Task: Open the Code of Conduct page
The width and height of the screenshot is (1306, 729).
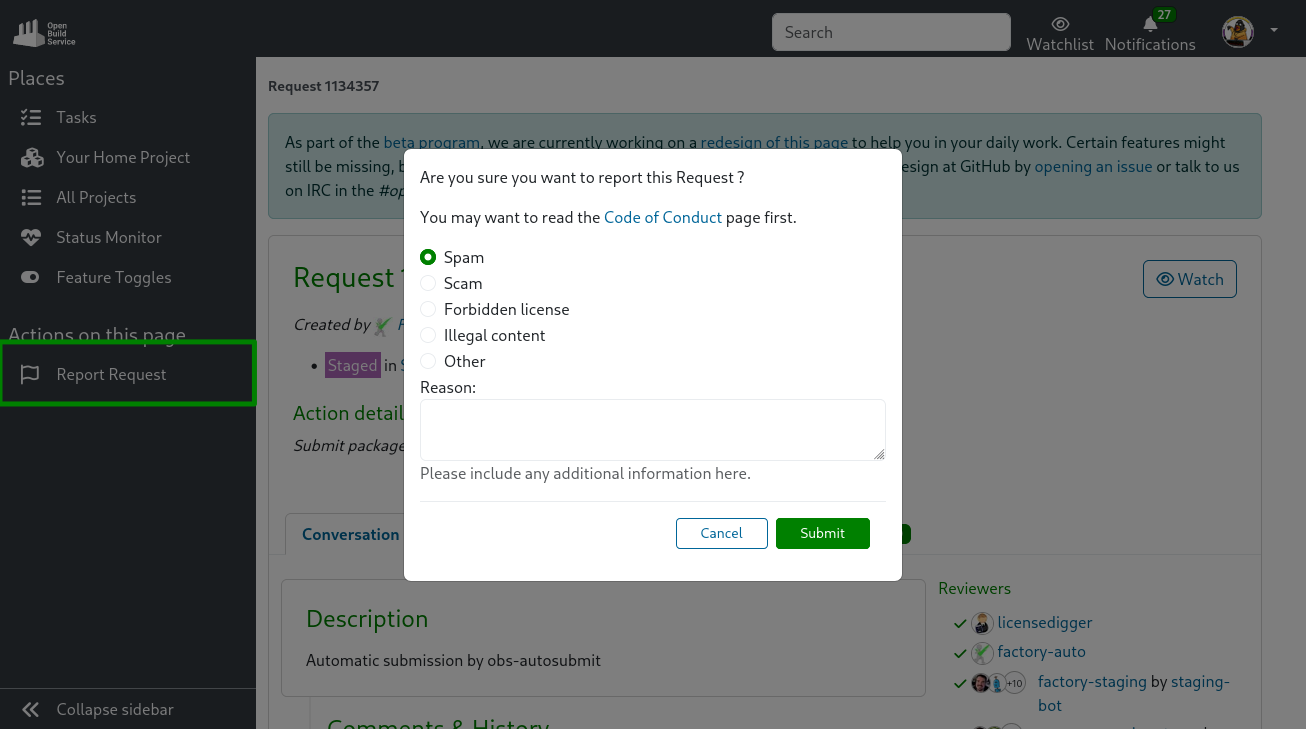Action: click(663, 217)
